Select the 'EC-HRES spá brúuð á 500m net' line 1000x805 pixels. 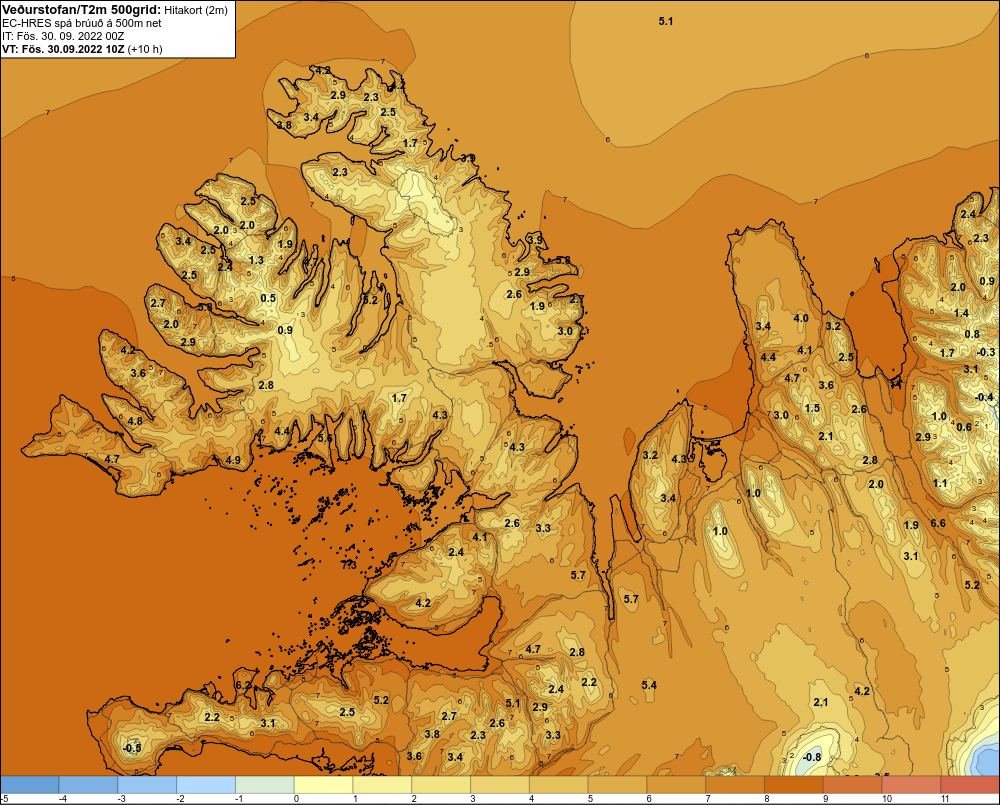tap(82, 23)
